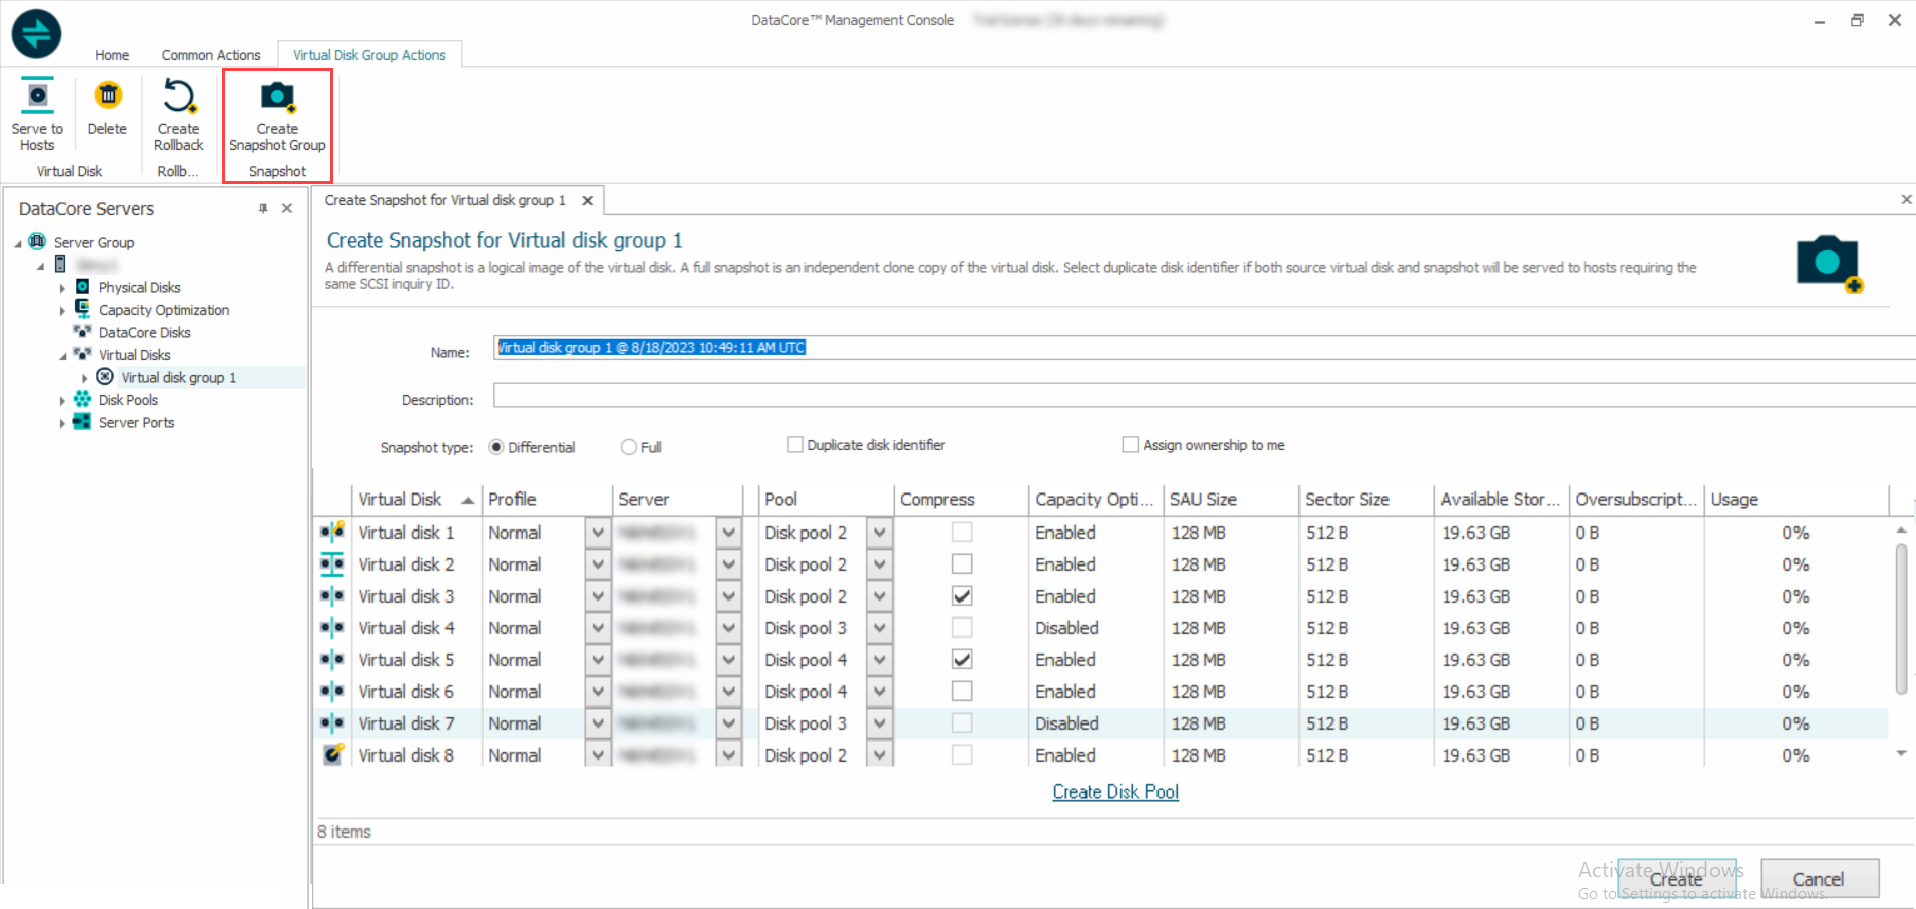Click the Create button

(1677, 879)
